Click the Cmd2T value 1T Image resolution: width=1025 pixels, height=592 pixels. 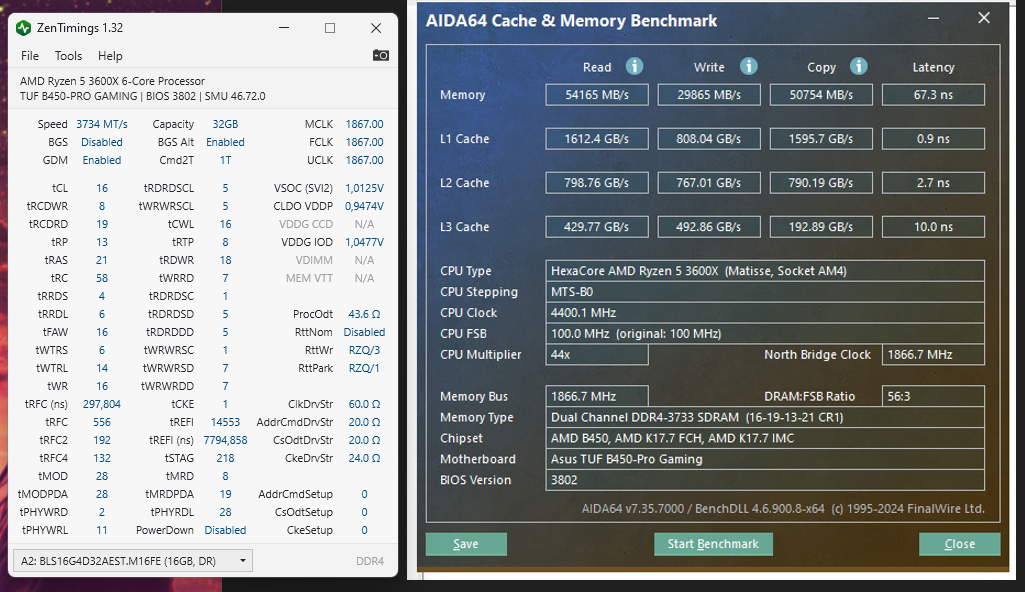click(225, 160)
